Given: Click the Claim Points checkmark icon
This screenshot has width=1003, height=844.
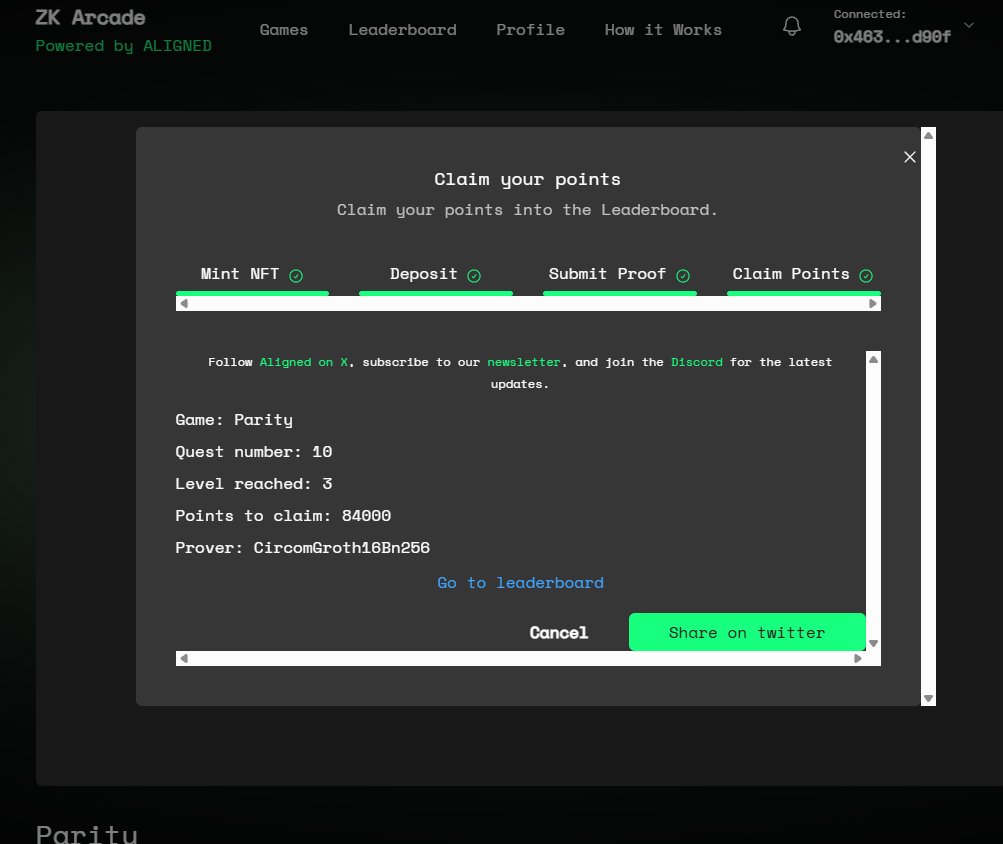Looking at the screenshot, I should tap(865, 276).
